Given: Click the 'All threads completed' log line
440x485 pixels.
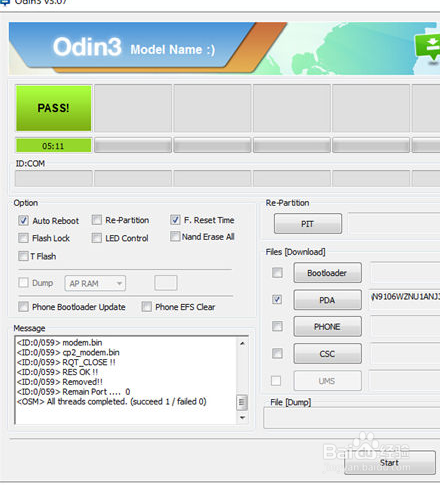Looking at the screenshot, I should tap(112, 401).
